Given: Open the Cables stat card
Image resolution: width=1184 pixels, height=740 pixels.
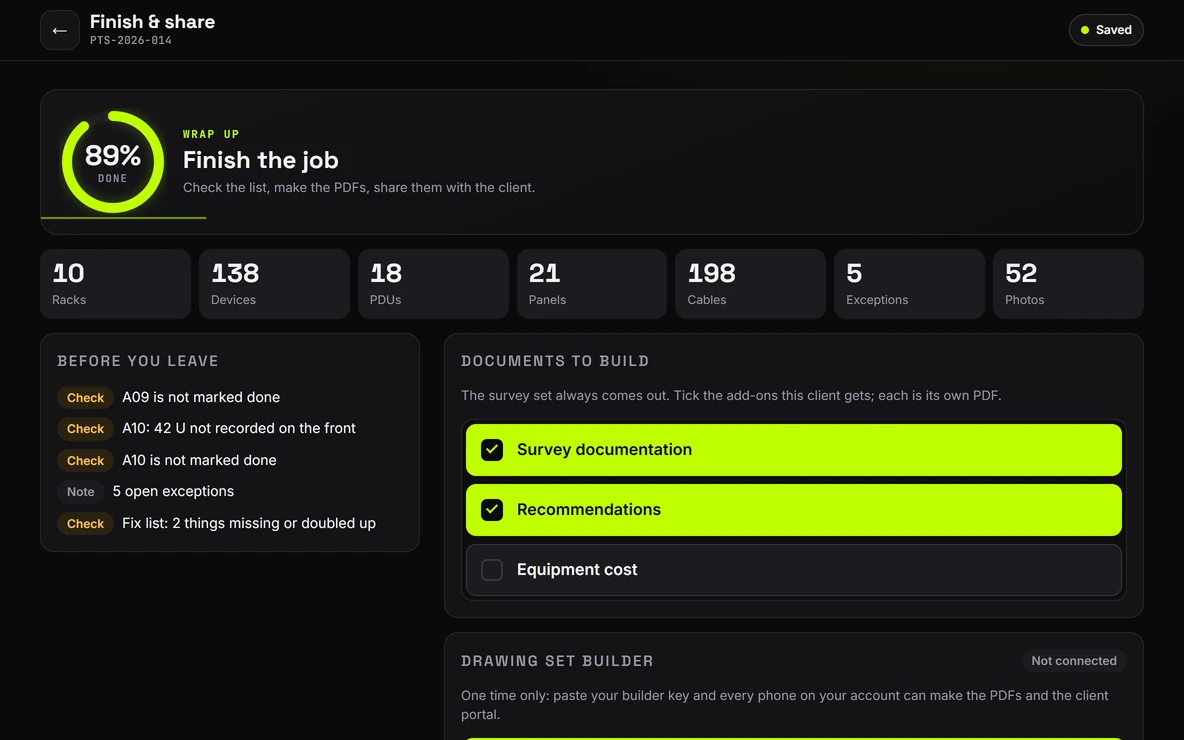Looking at the screenshot, I should [751, 284].
